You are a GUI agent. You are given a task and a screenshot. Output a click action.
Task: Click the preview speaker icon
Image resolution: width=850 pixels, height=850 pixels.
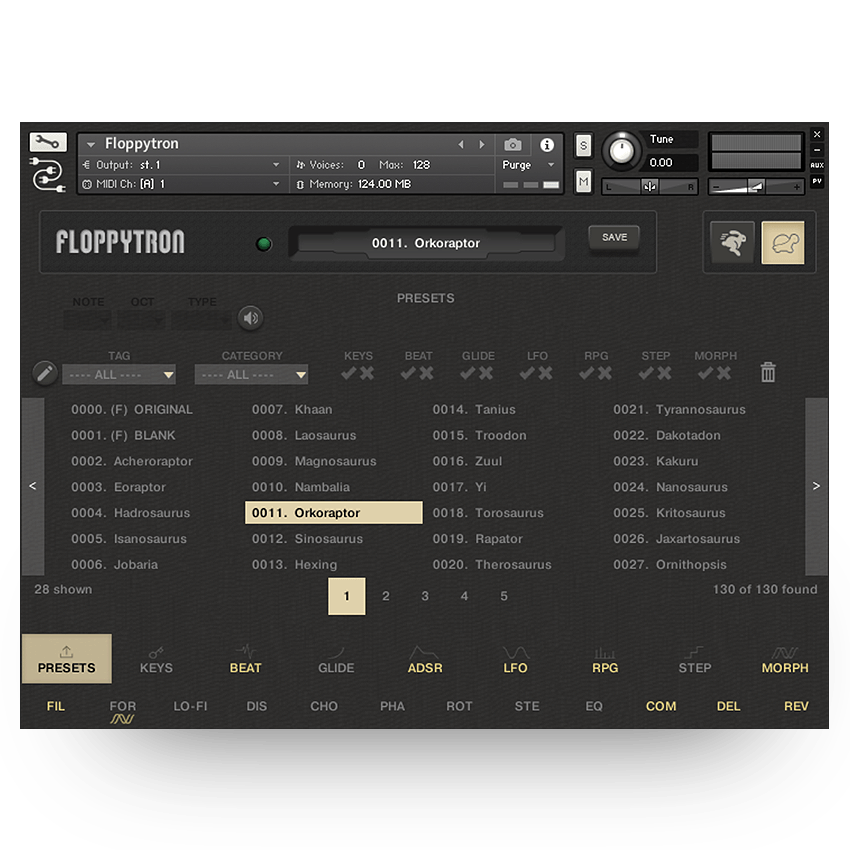pos(250,318)
